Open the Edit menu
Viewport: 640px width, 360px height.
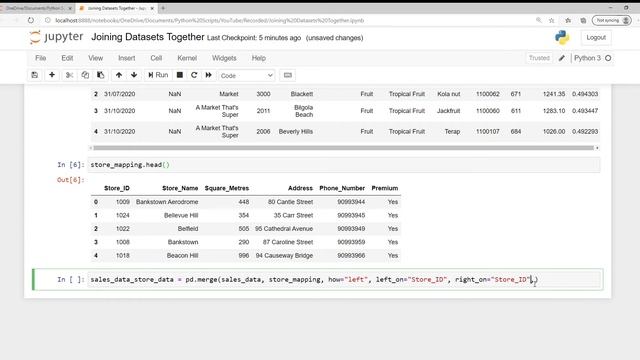point(67,58)
